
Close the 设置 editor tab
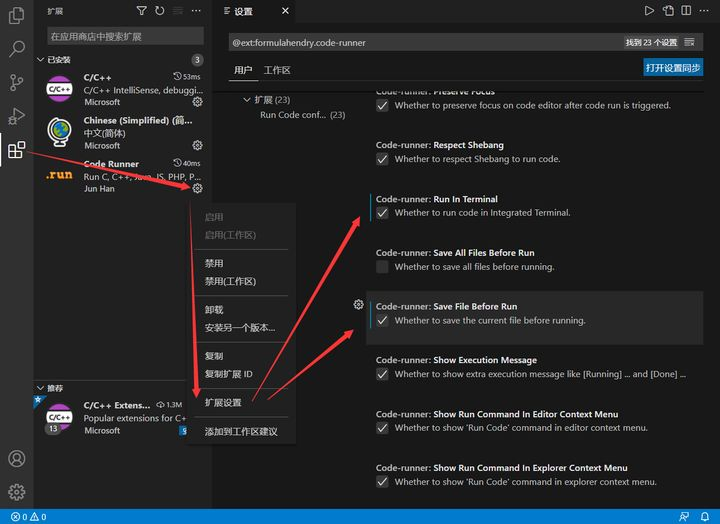[285, 11]
